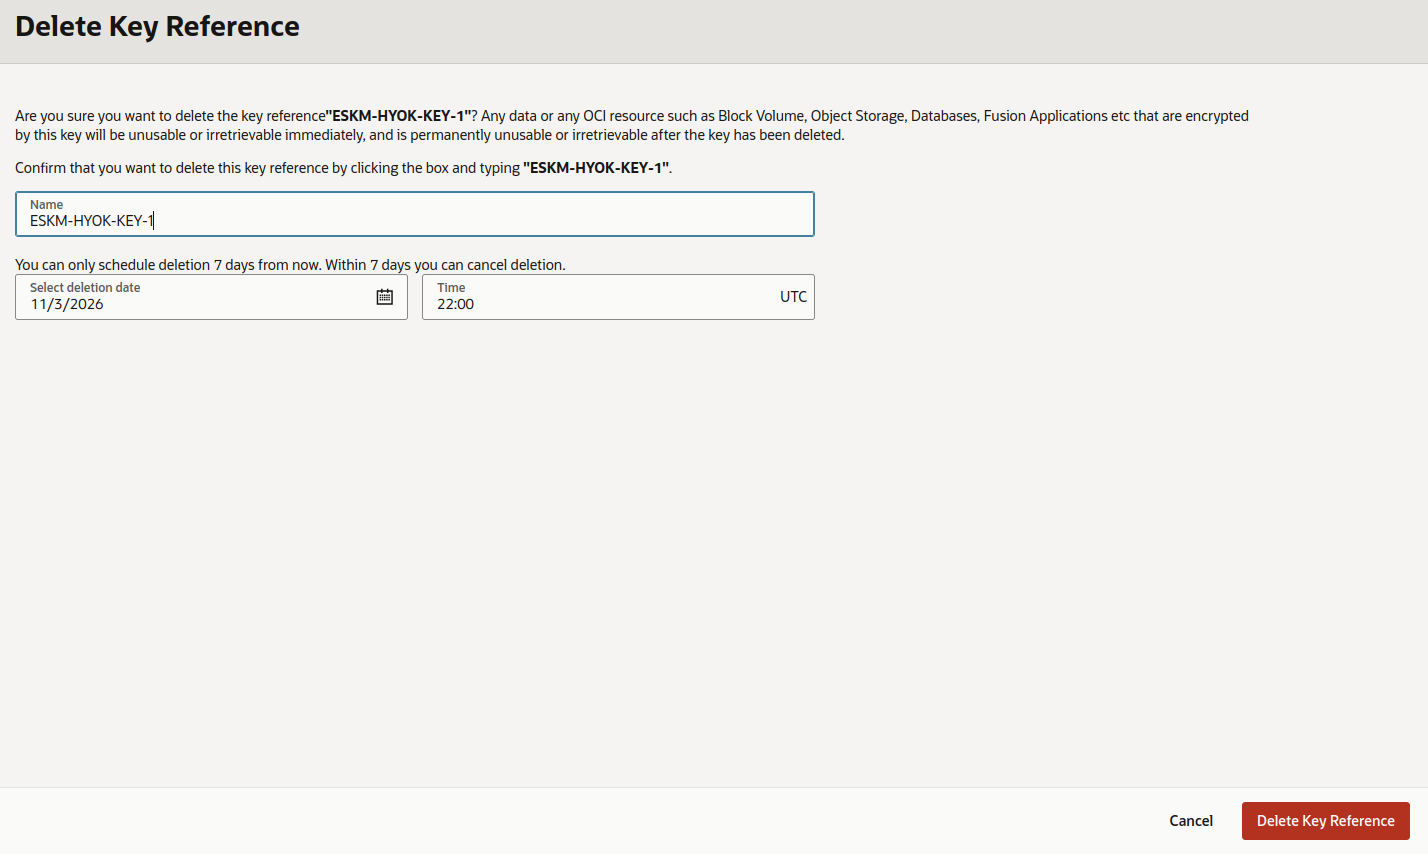The height and width of the screenshot is (854, 1428).
Task: Click the Delete Key Reference dialog heading
Action: pyautogui.click(x=157, y=26)
